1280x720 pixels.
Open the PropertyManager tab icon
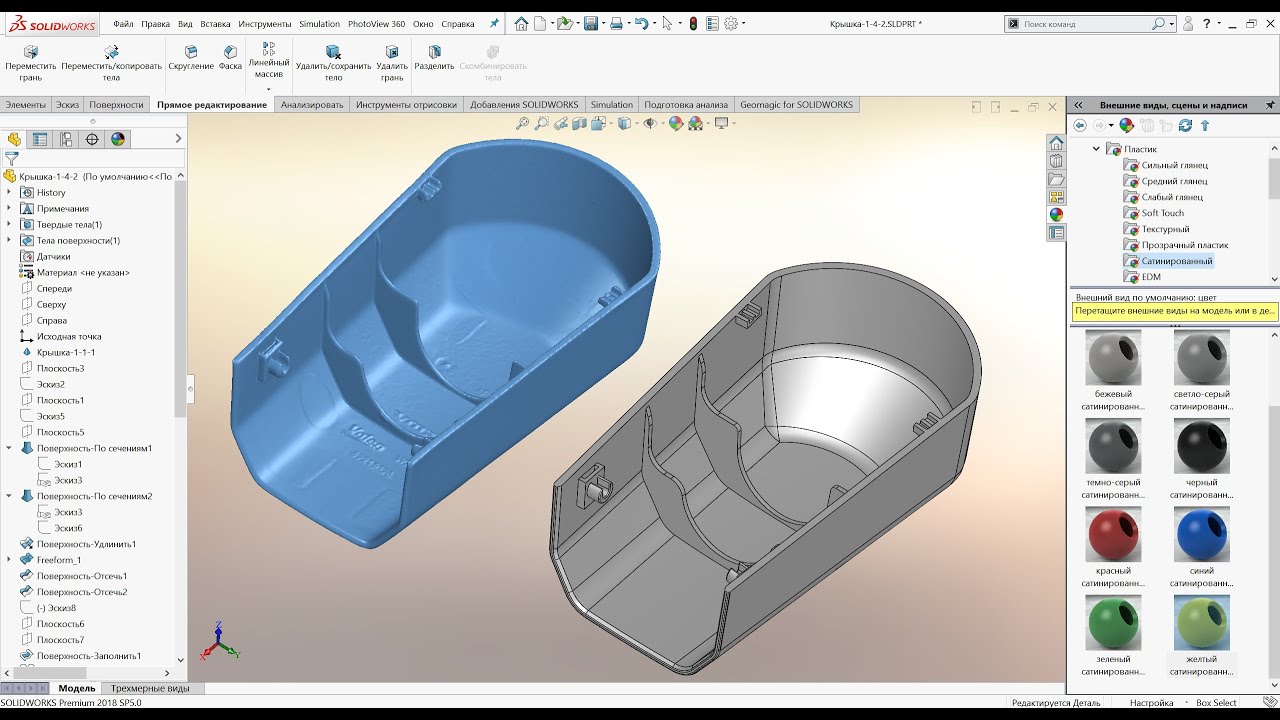40,139
